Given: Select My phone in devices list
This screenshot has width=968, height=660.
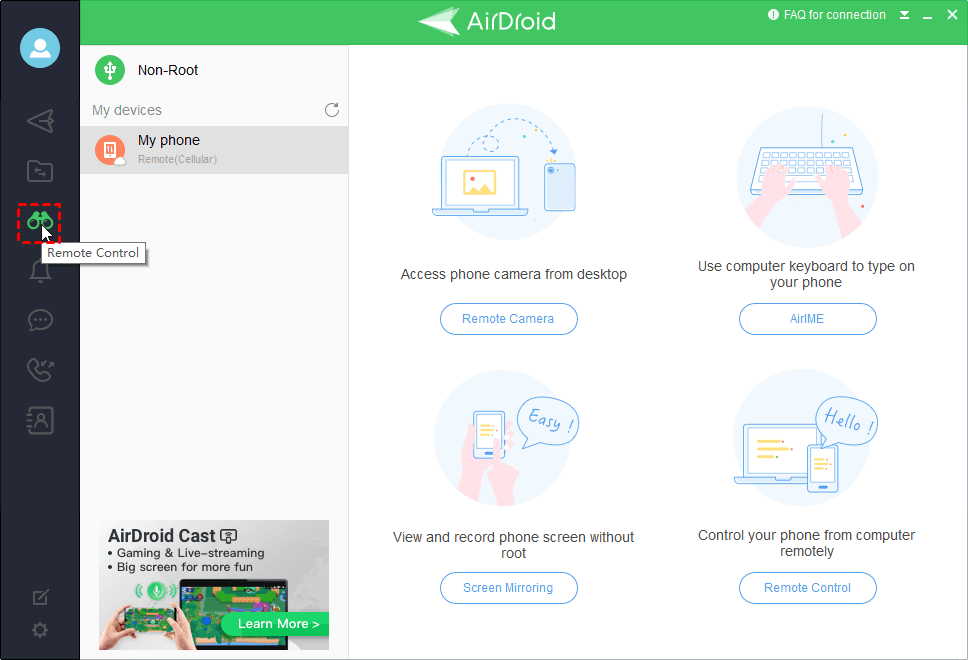Looking at the screenshot, I should pyautogui.click(x=214, y=150).
